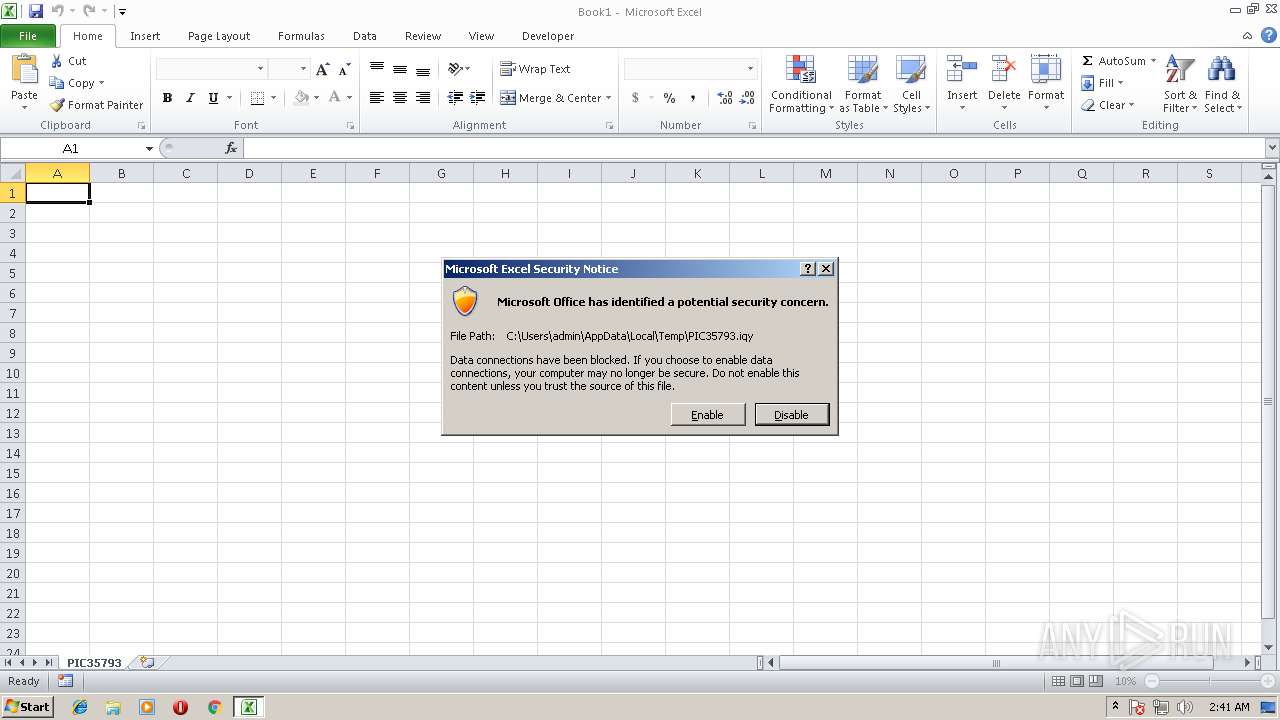This screenshot has height=720, width=1280.
Task: Open the Number Format dropdown
Action: tap(750, 69)
